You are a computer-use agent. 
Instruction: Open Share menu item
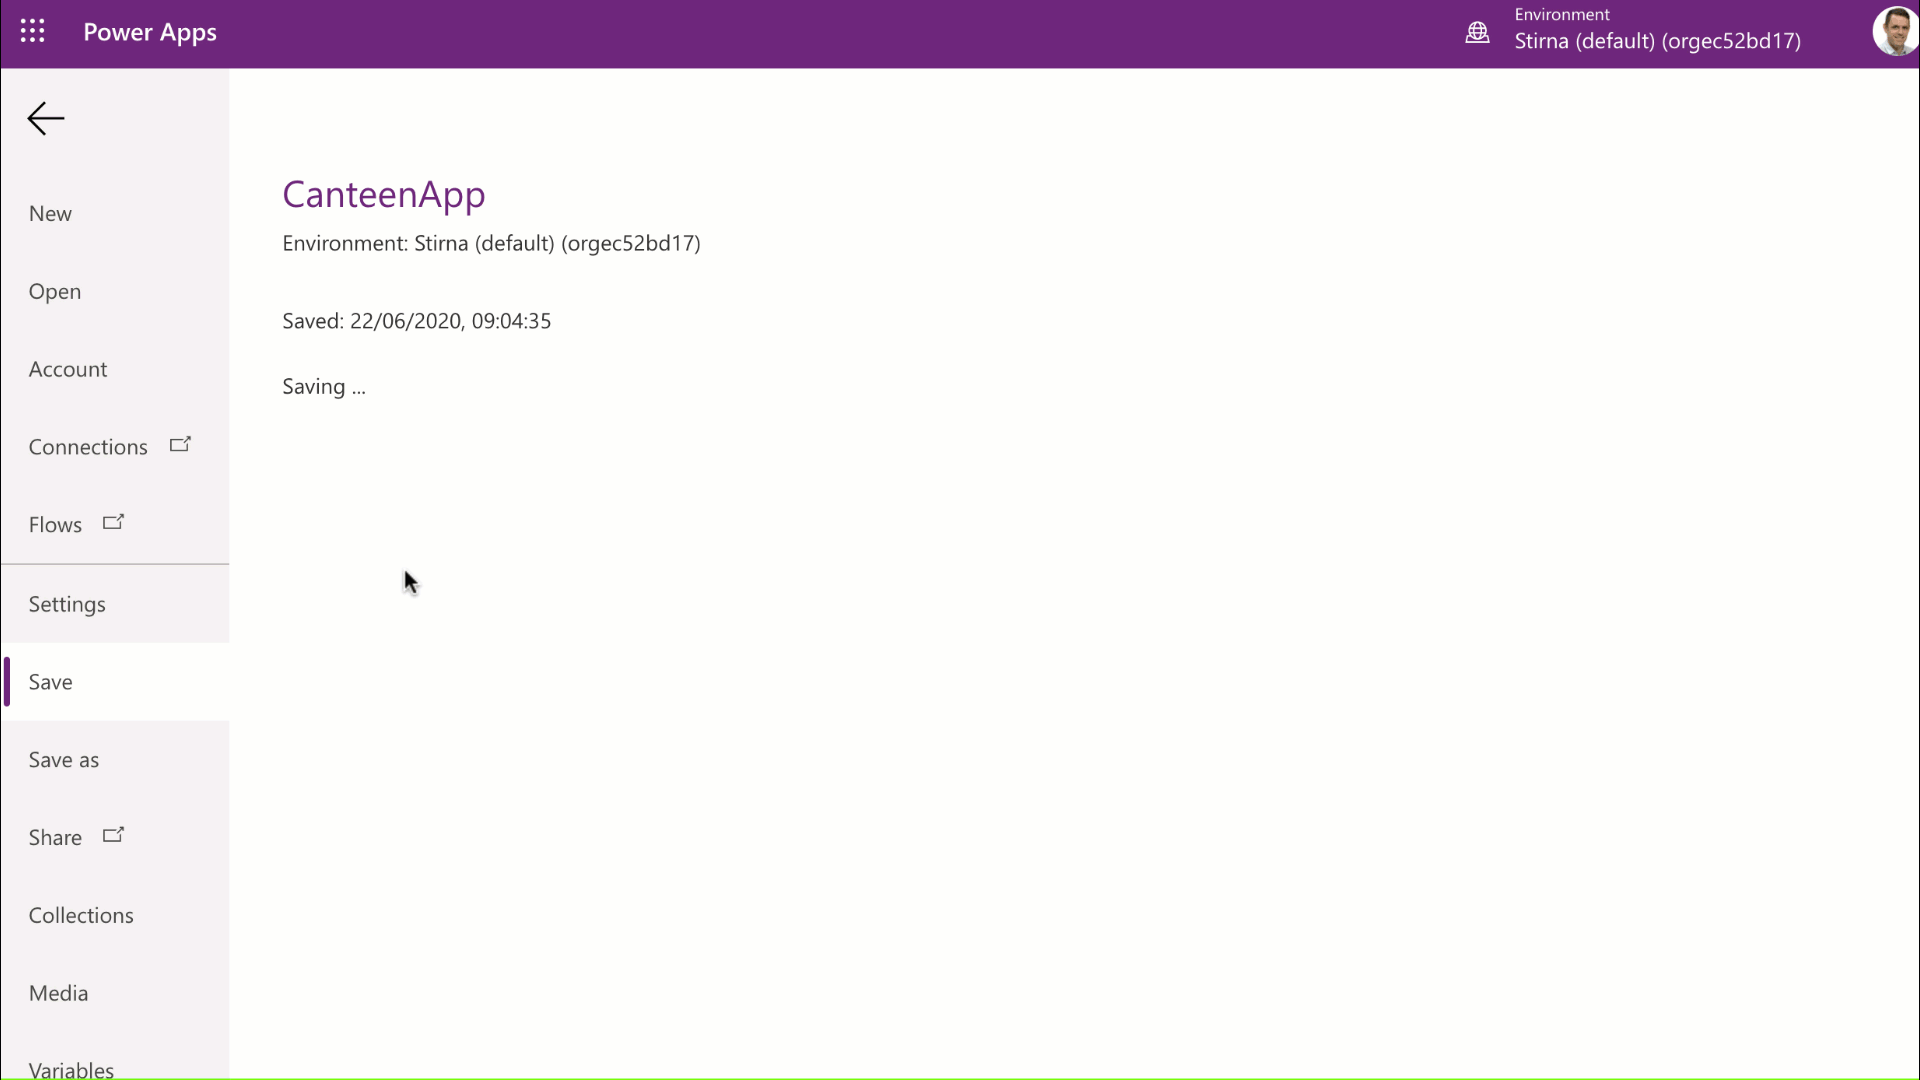[115, 838]
